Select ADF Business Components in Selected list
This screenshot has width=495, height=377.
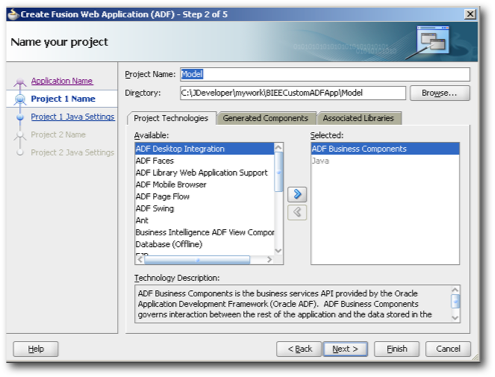[x=385, y=149]
